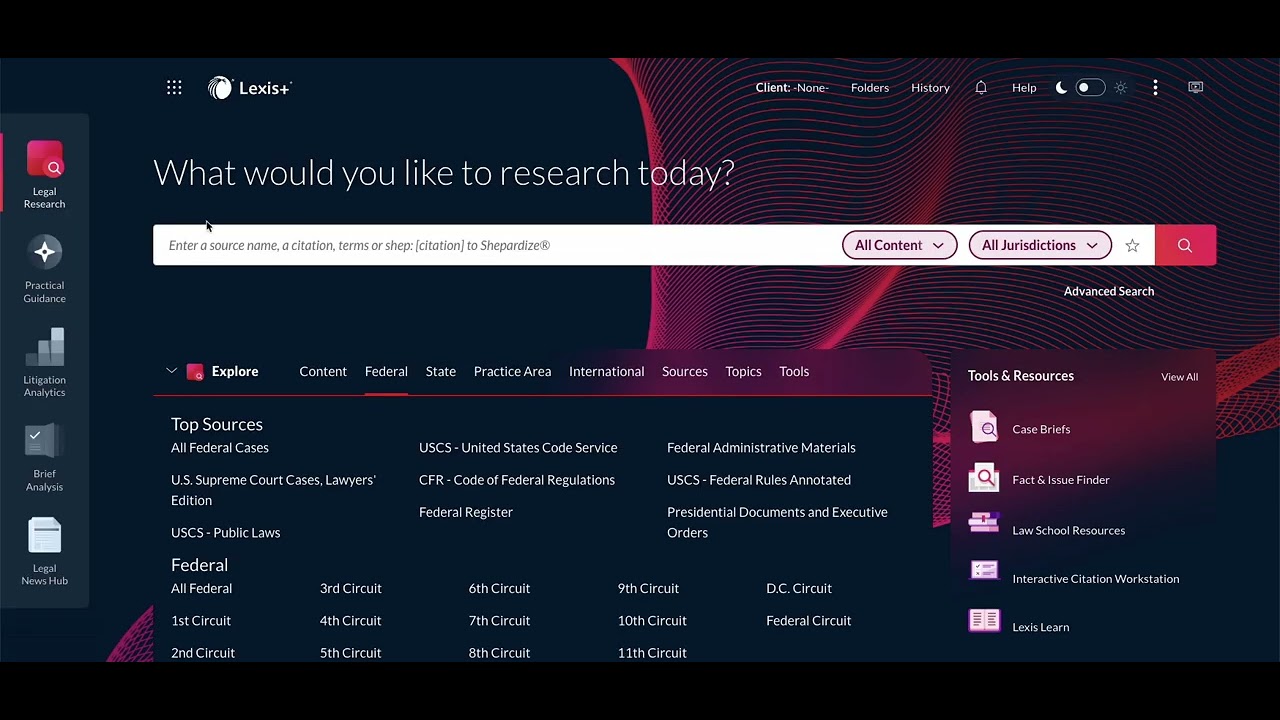Screen dimensions: 1280x720
Task: Open the Help menu
Action: click(1024, 88)
